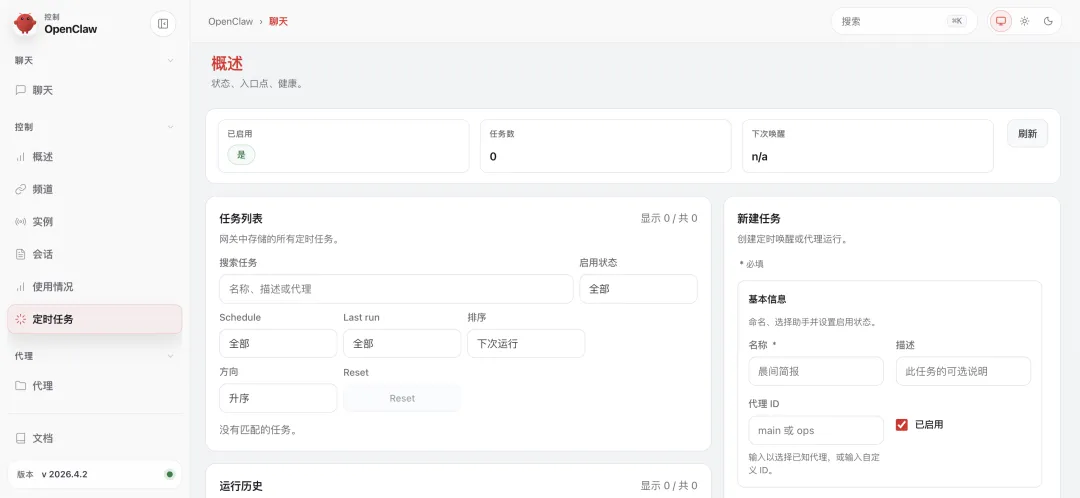The image size is (1080, 498).
Task: Click the Reset filters button
Action: pos(402,398)
